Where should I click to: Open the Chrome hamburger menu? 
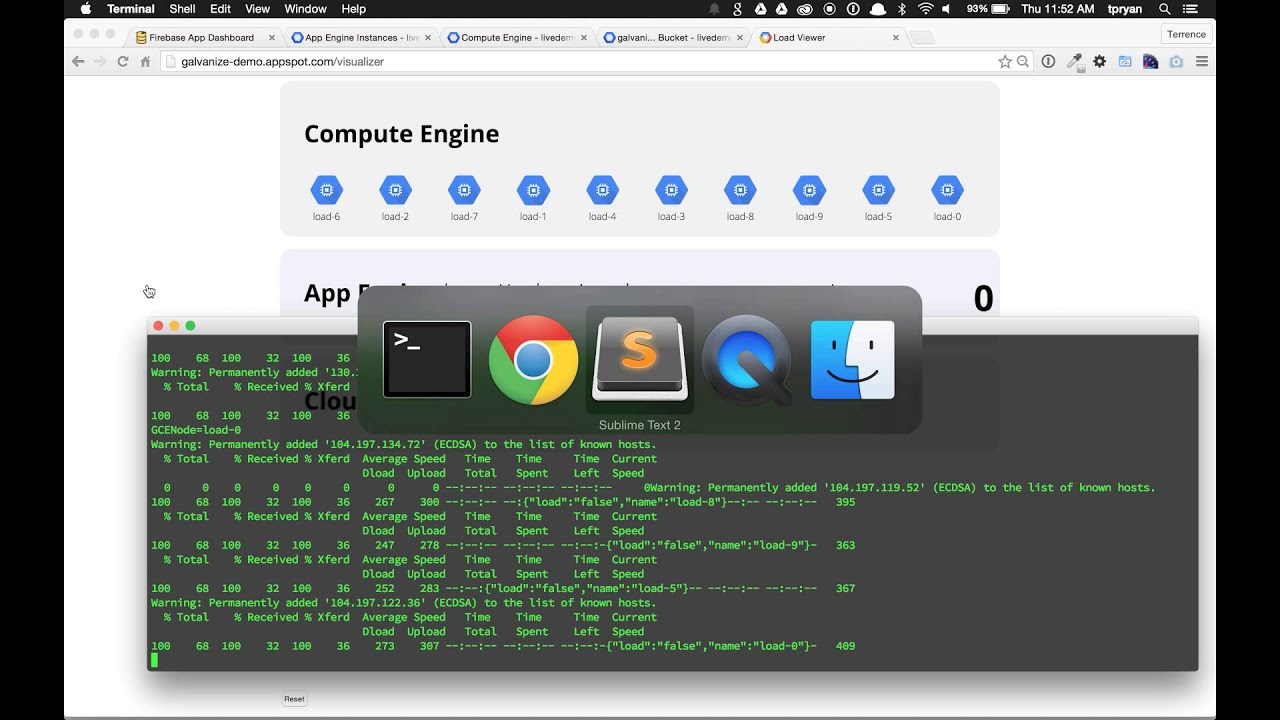1202,61
